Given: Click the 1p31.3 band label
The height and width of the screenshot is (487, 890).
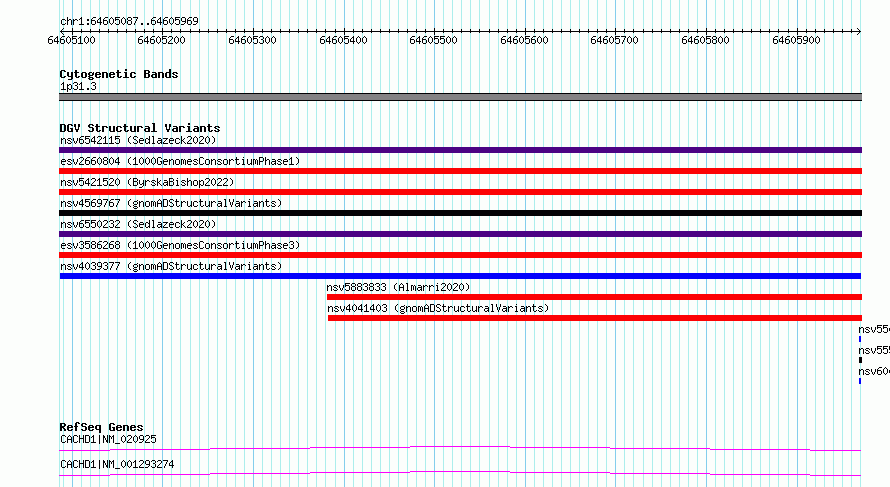Looking at the screenshot, I should pos(78,87).
